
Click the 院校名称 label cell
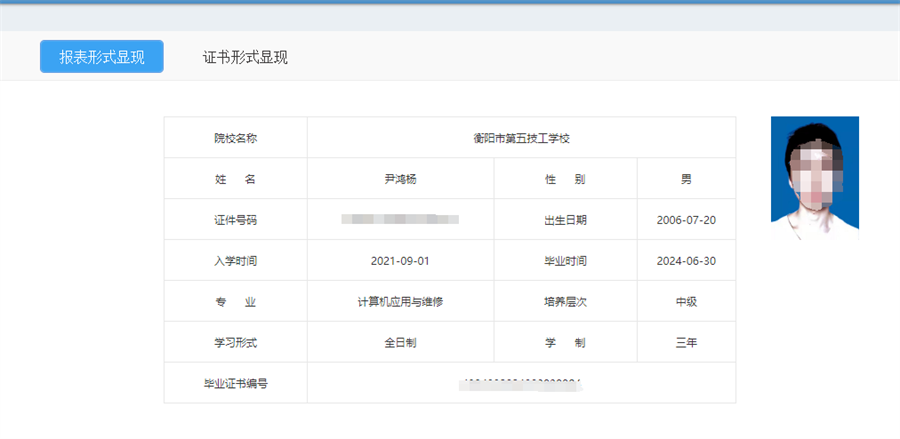pyautogui.click(x=235, y=138)
